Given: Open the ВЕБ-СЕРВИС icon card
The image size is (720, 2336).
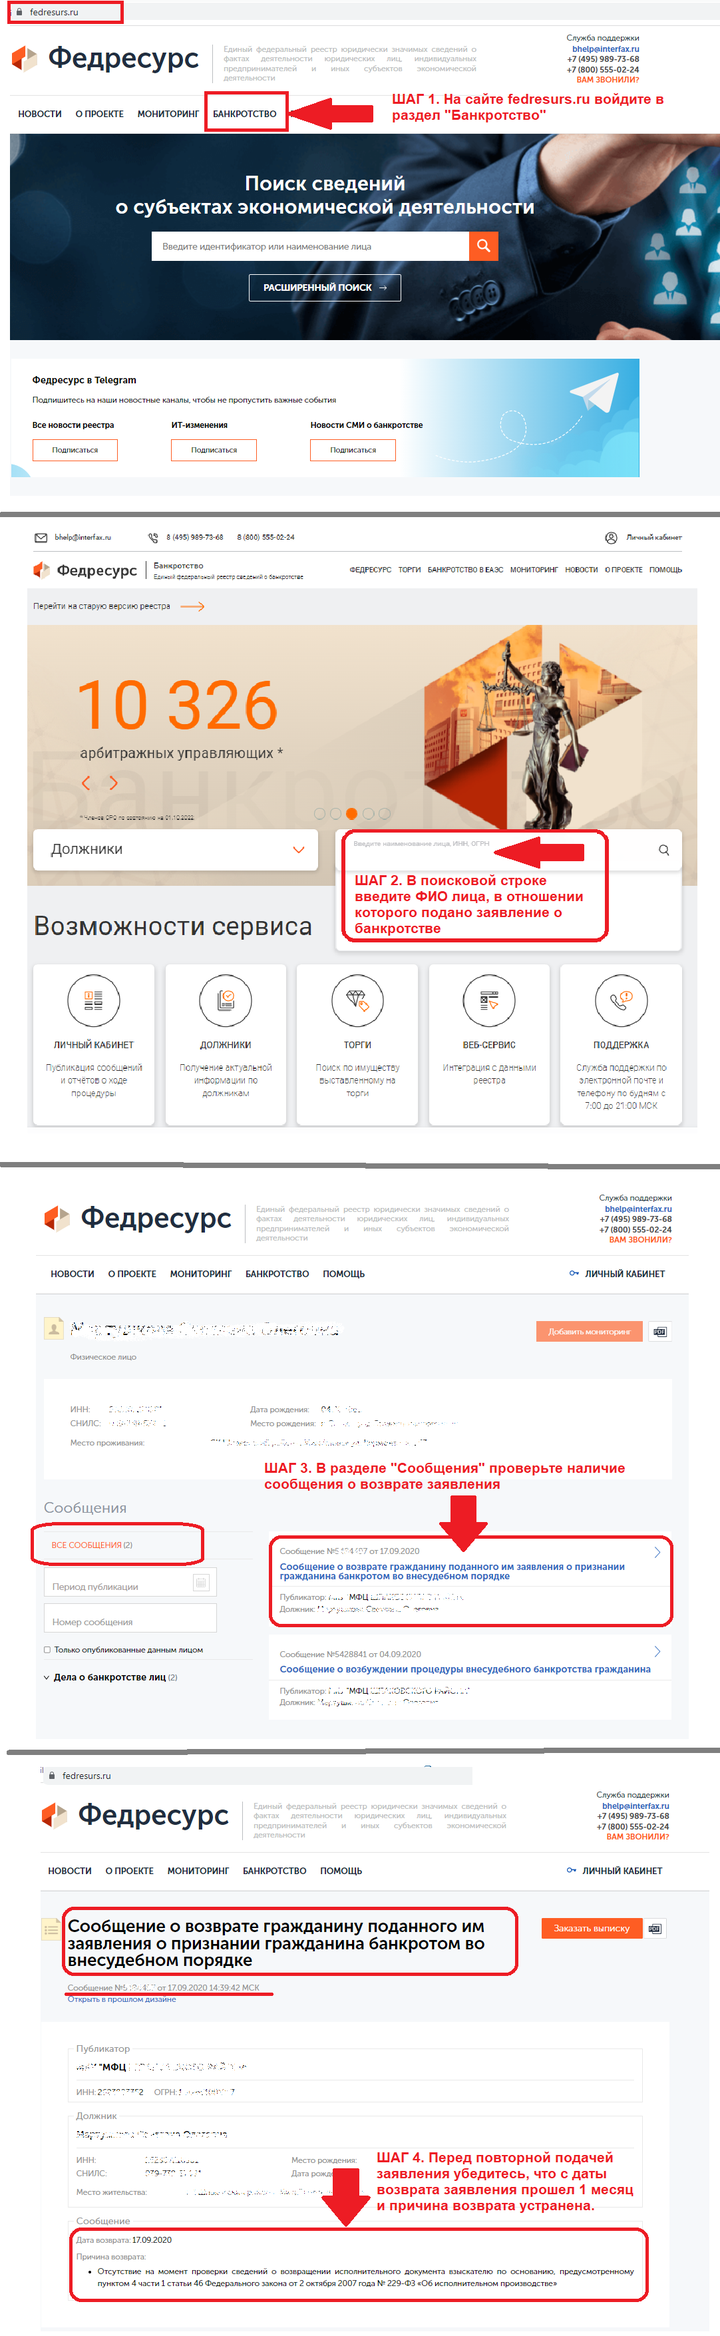Looking at the screenshot, I should pyautogui.click(x=489, y=1045).
